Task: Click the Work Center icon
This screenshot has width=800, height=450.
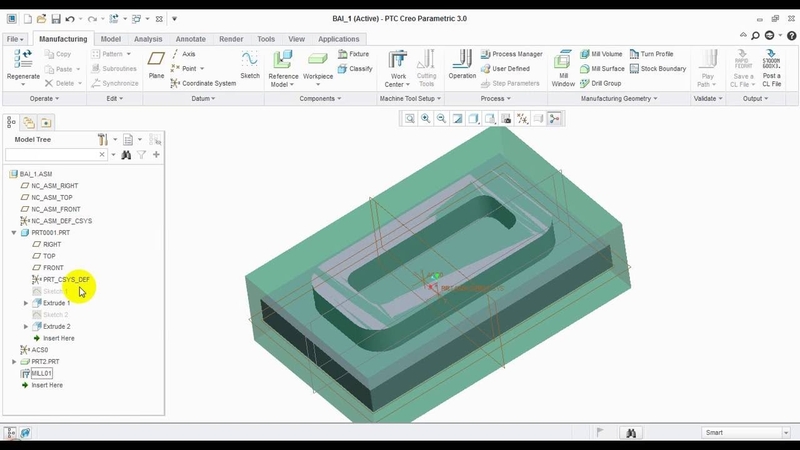Action: 397,59
